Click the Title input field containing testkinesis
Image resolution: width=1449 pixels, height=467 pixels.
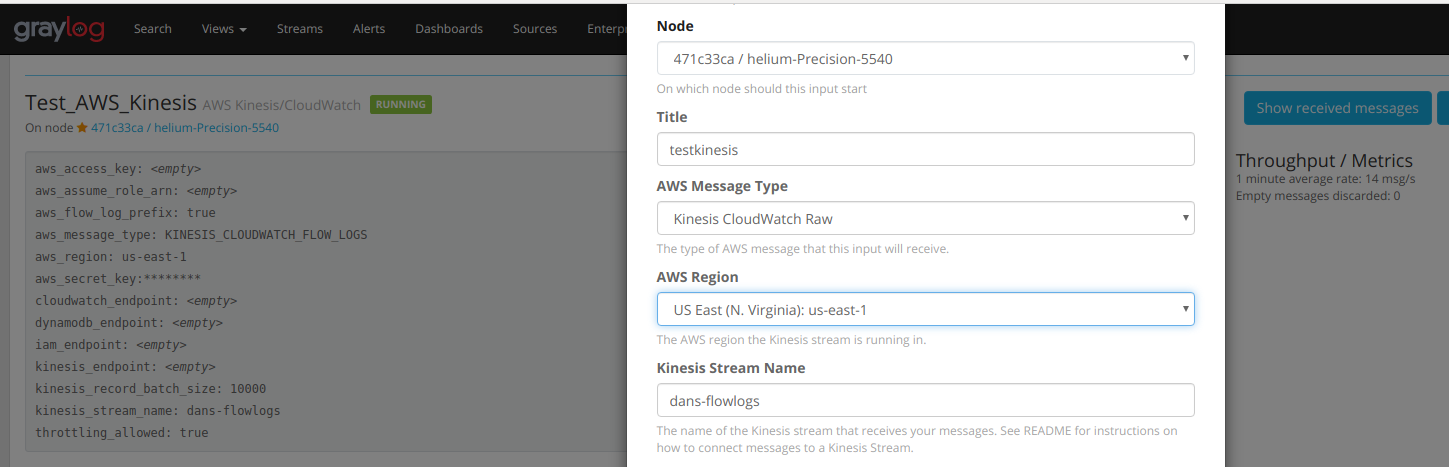tap(925, 150)
